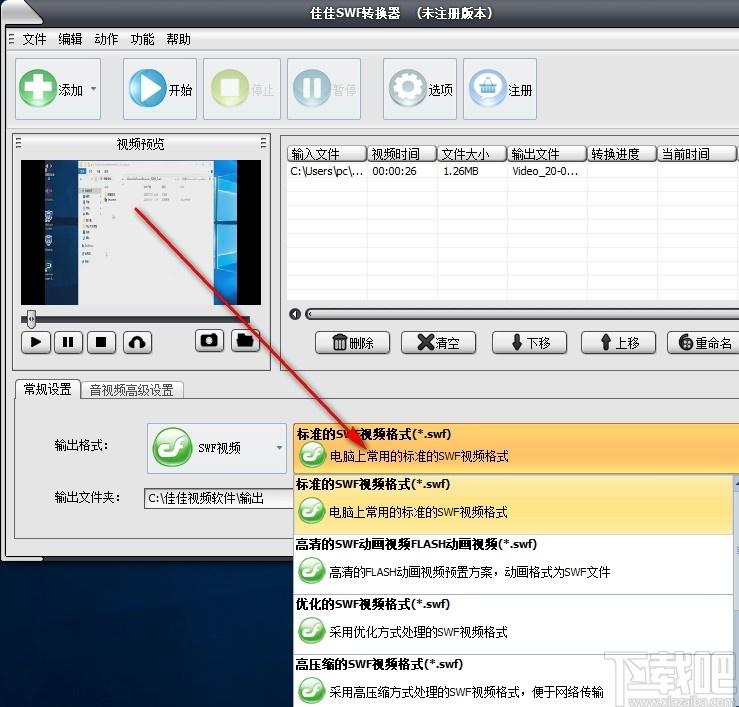
Task: Click the 清空 clear list button
Action: click(x=438, y=343)
